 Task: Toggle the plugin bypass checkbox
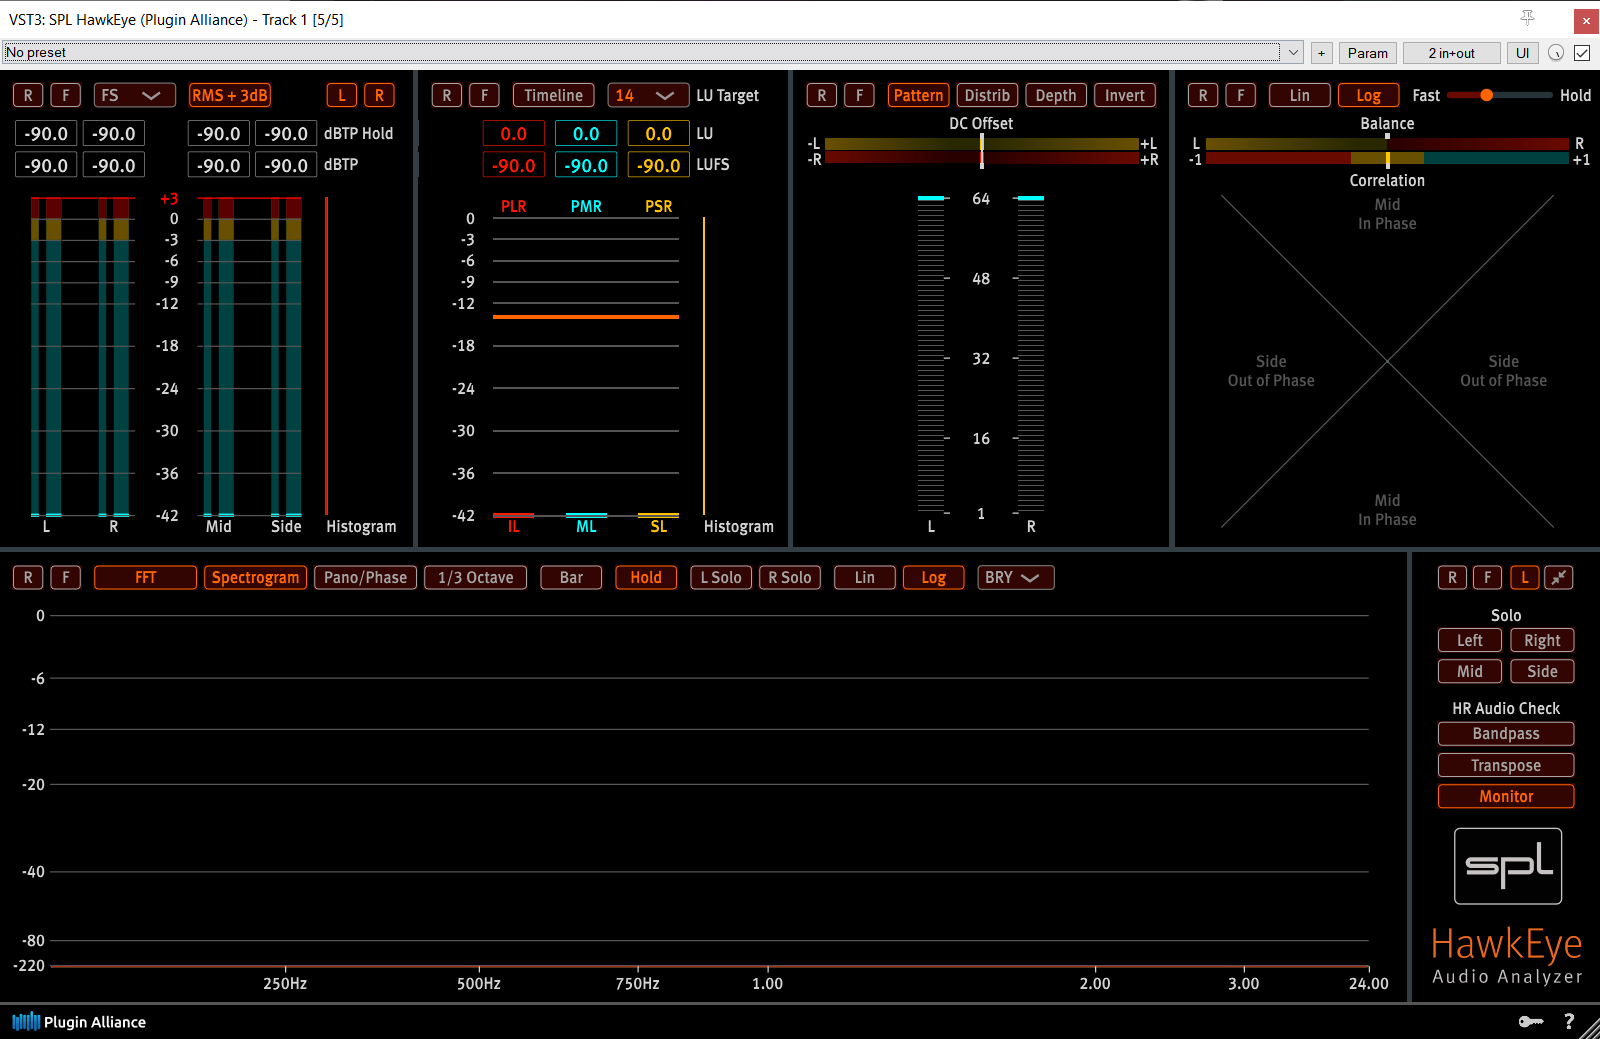tap(1582, 53)
